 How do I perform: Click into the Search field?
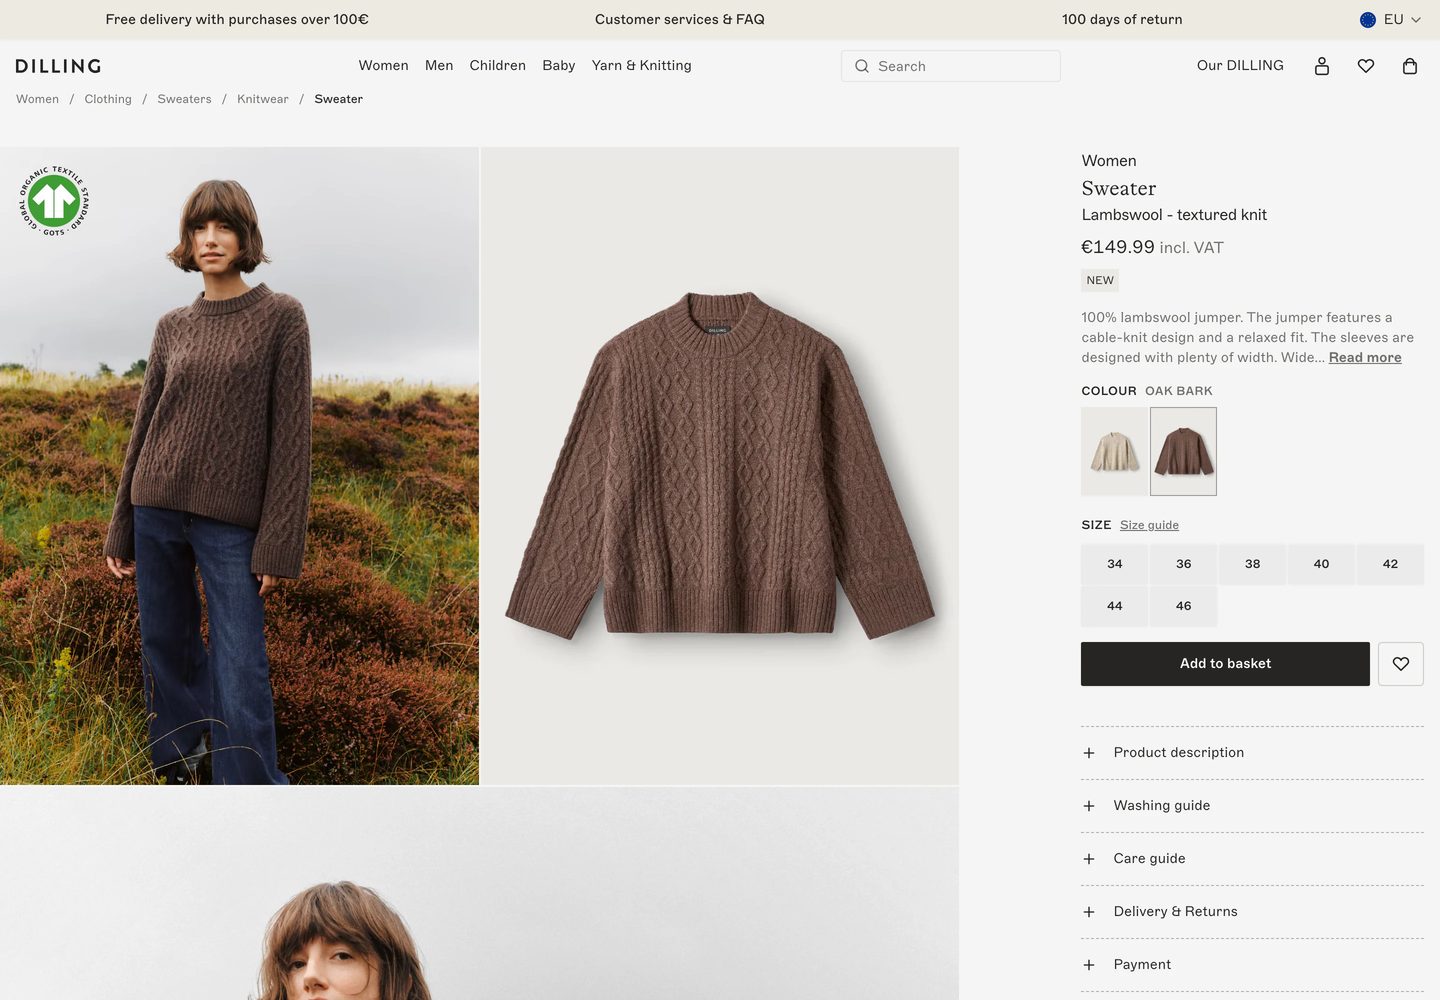(x=951, y=66)
